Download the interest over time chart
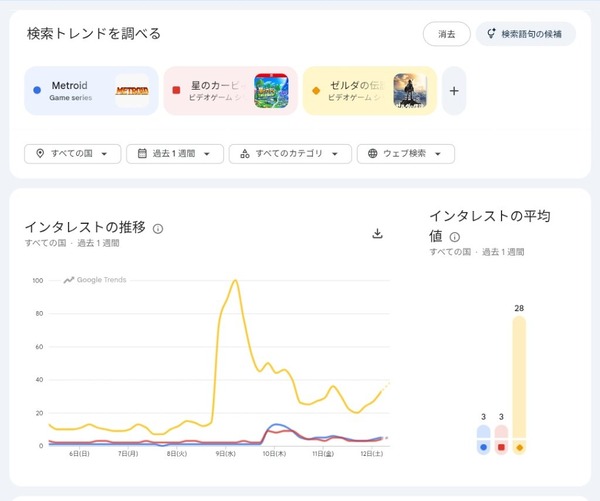 [x=378, y=233]
